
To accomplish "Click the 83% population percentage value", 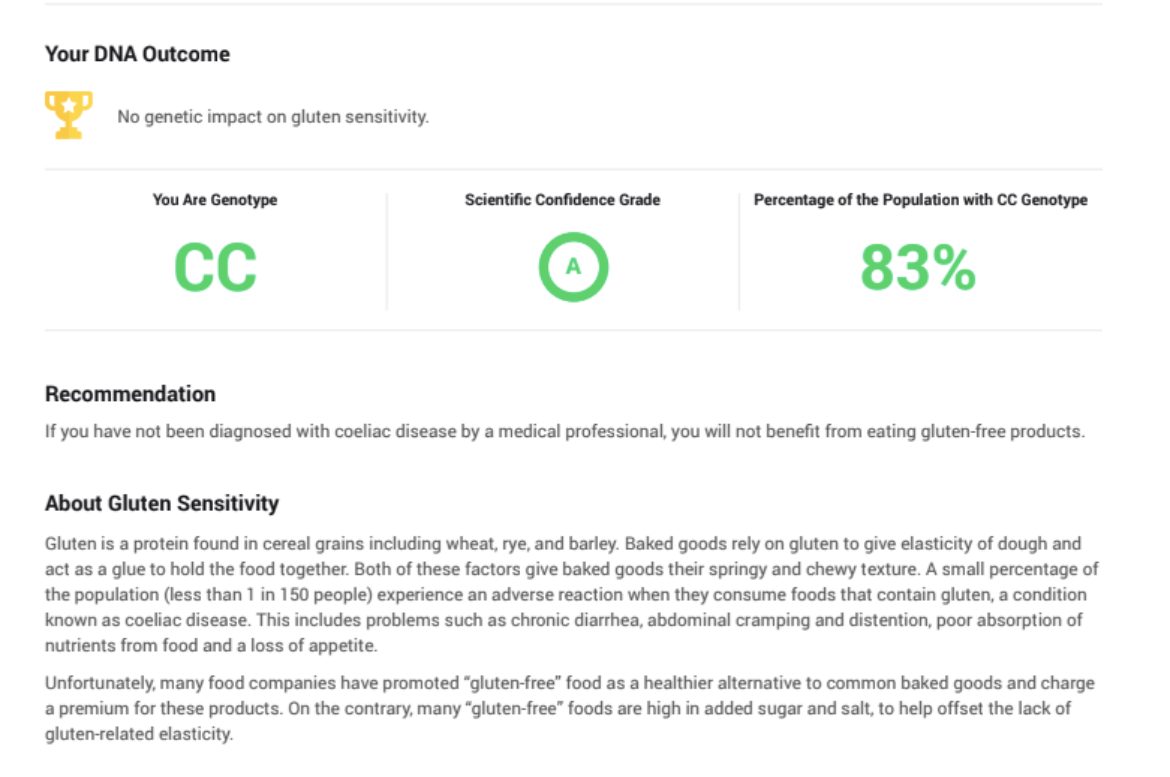I will [918, 267].
